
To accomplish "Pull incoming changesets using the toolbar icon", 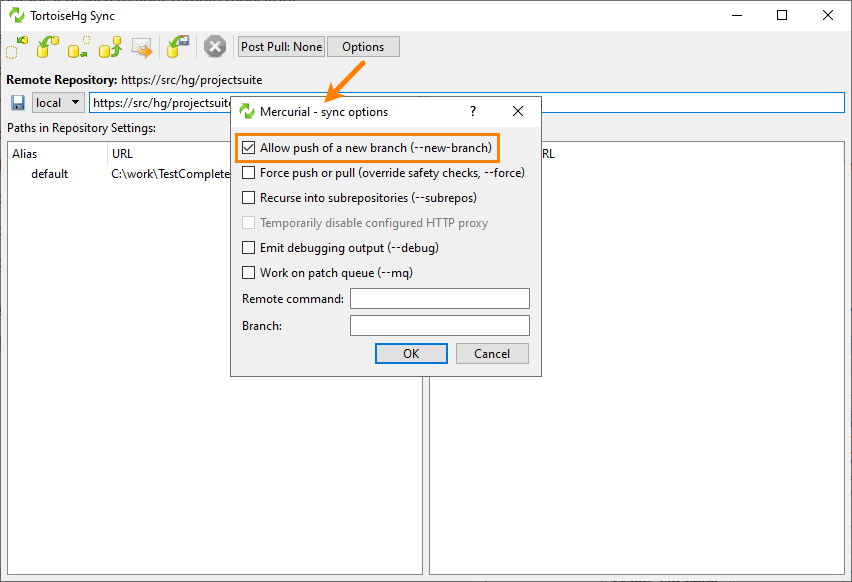I will click(46, 46).
